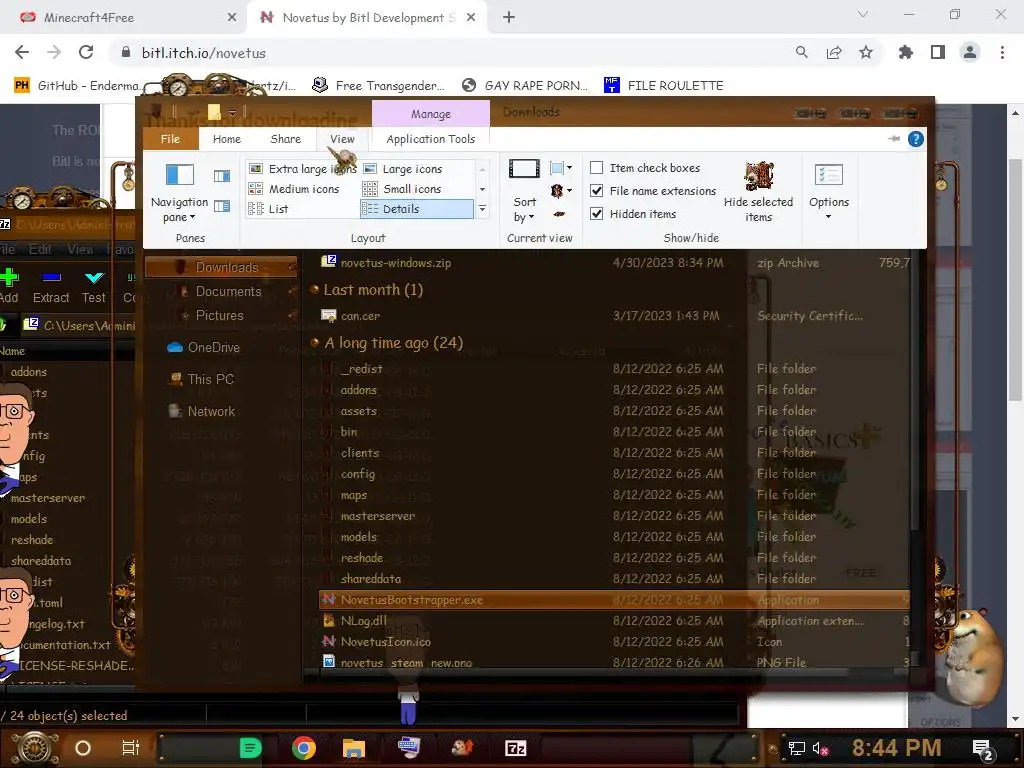1024x768 pixels.
Task: Open the Navigation pane dropdown
Action: coord(180,210)
